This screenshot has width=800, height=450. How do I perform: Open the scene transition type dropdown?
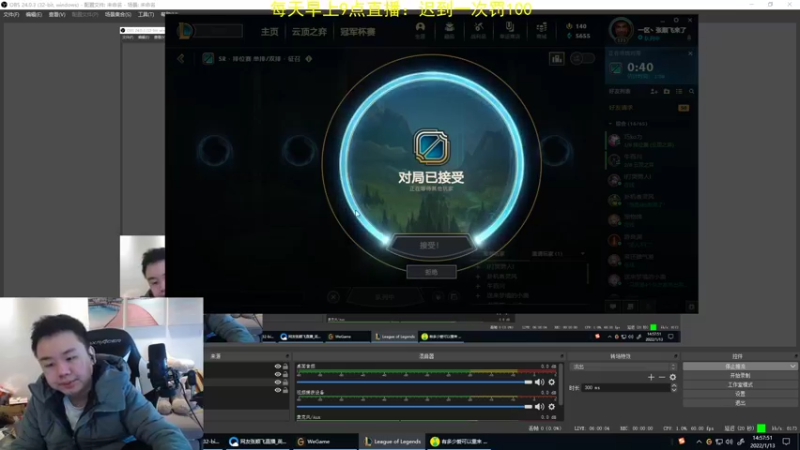[x=623, y=367]
